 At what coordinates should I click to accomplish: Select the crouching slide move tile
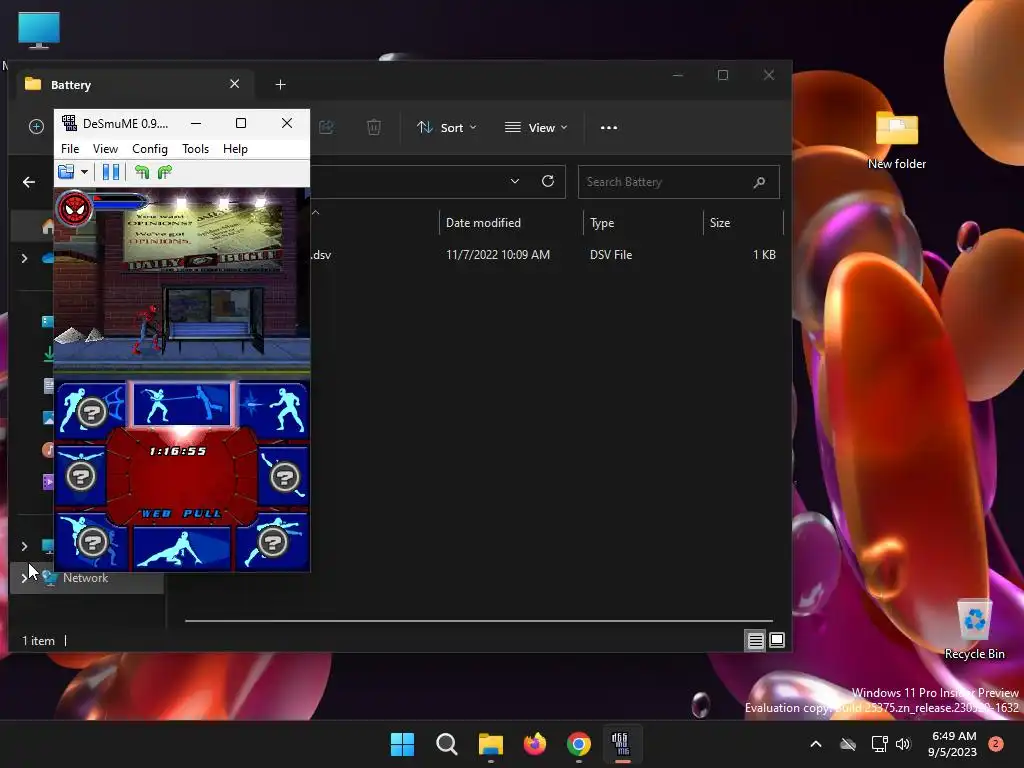[182, 547]
